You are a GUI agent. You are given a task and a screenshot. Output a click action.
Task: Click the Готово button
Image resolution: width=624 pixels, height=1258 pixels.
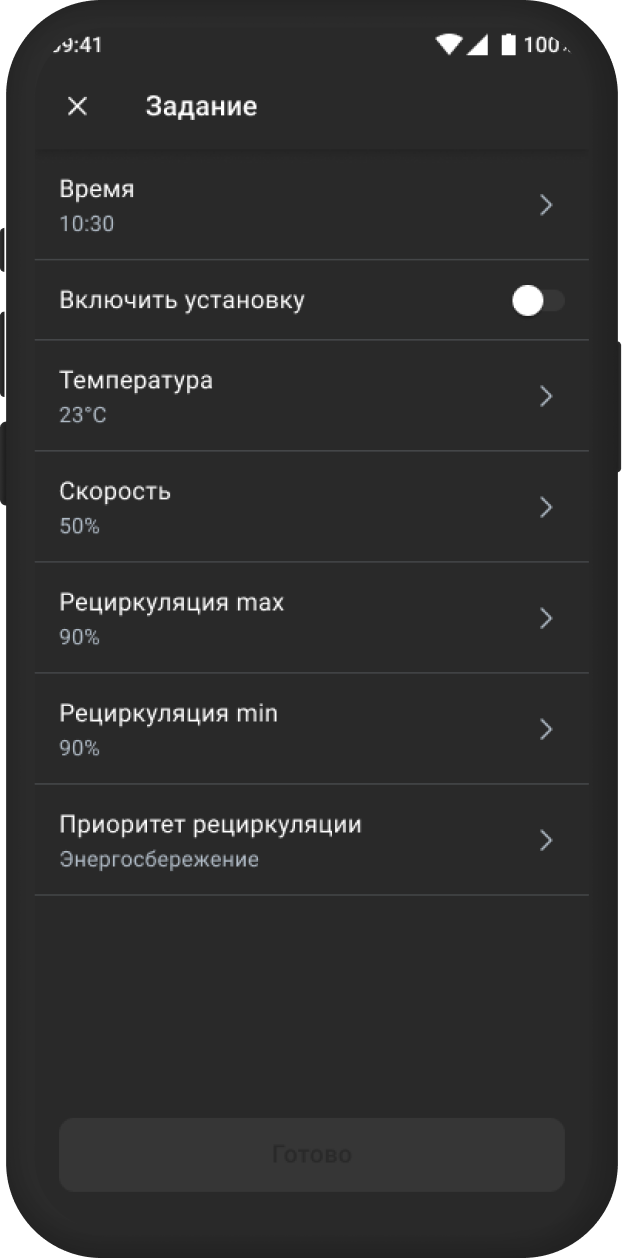tap(312, 1155)
